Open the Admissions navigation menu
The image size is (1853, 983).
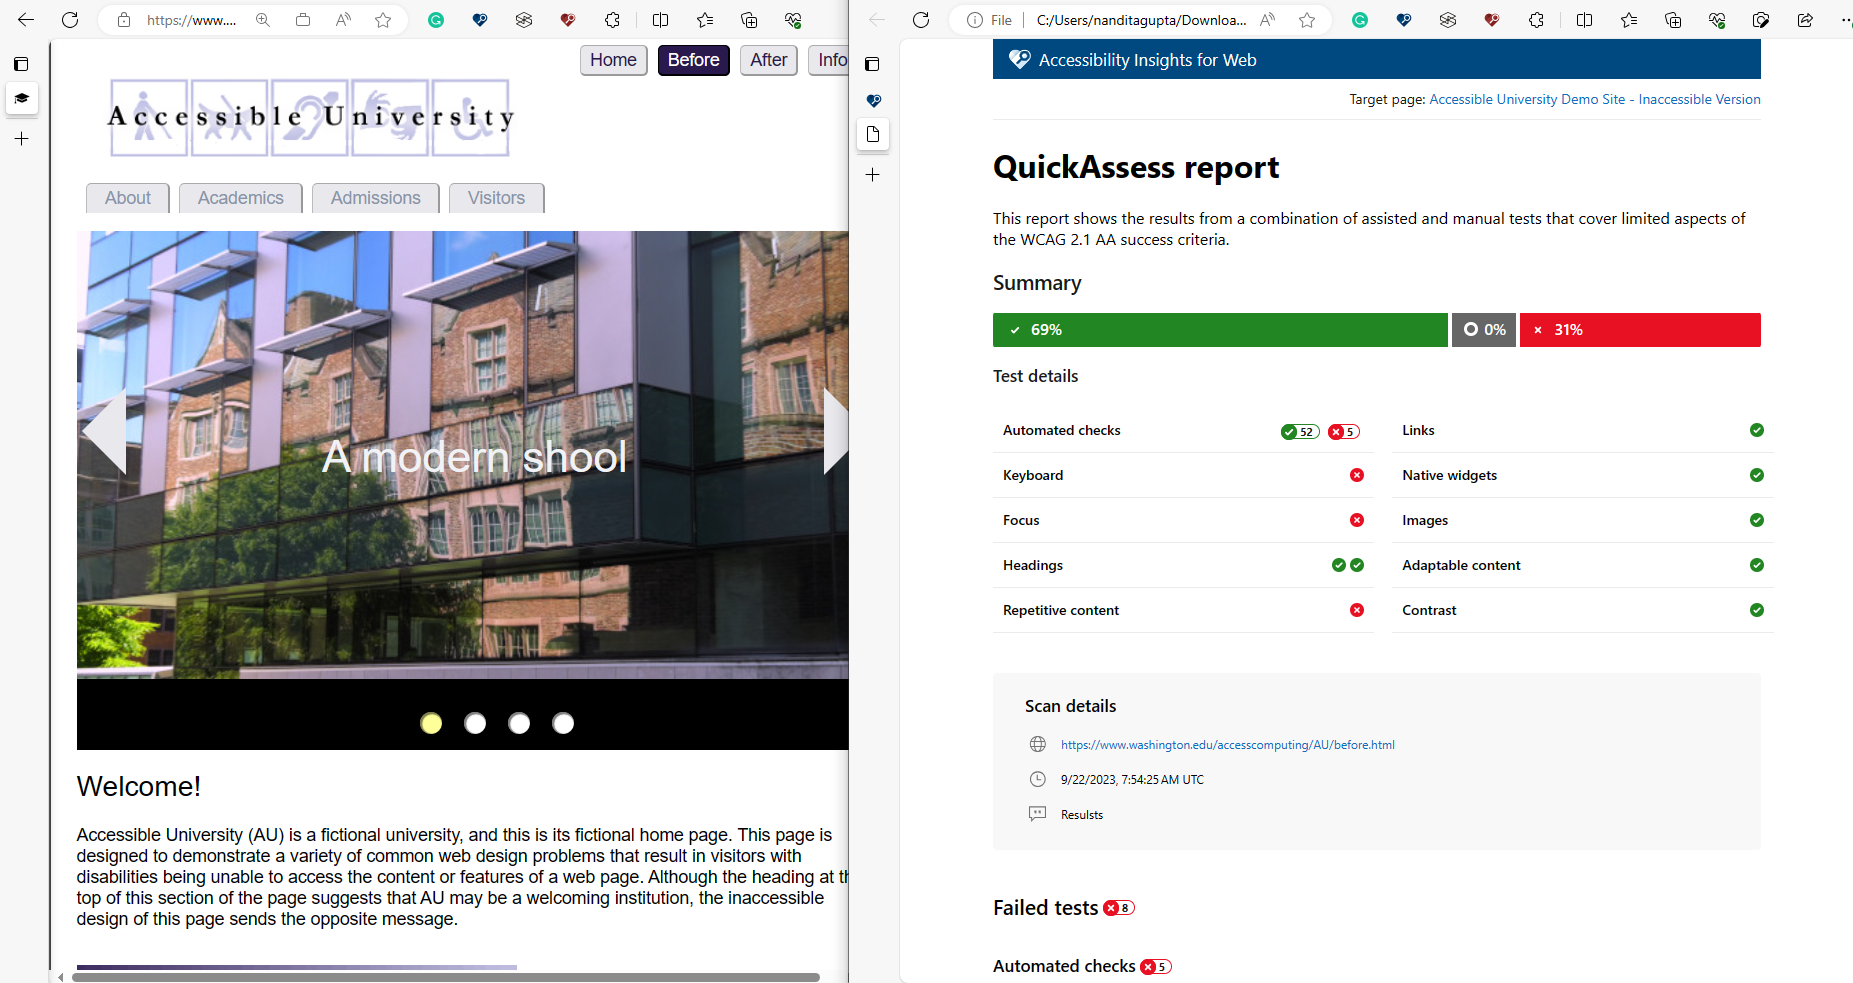pos(375,198)
